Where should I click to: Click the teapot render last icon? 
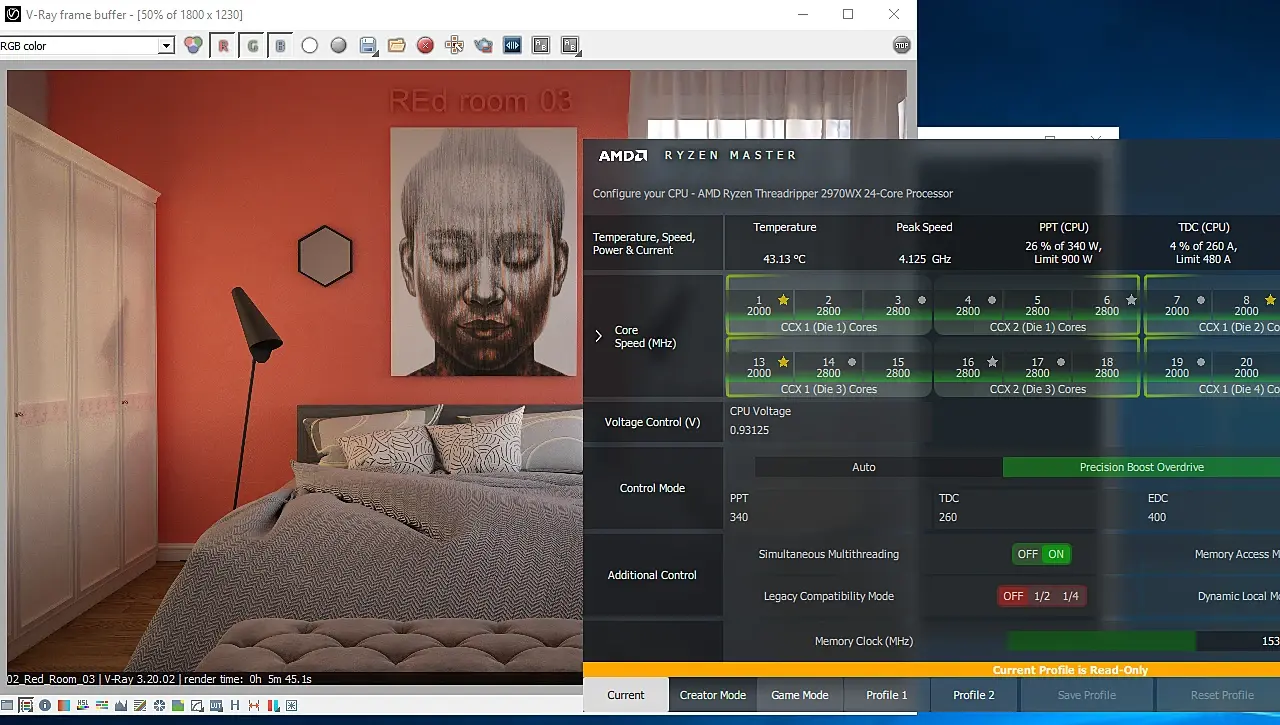[x=483, y=45]
